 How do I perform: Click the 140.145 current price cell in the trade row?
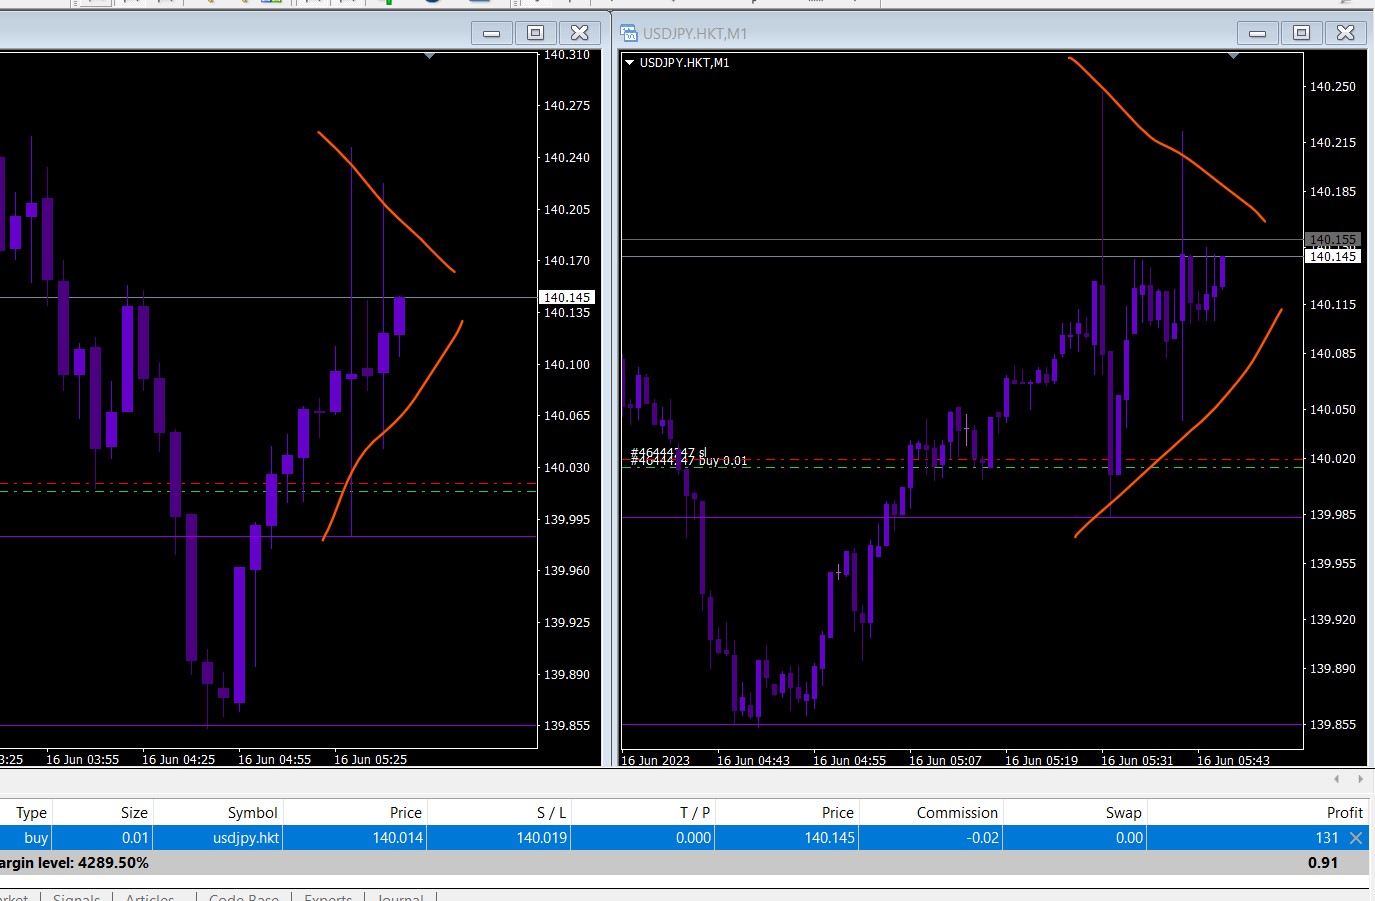tap(830, 838)
